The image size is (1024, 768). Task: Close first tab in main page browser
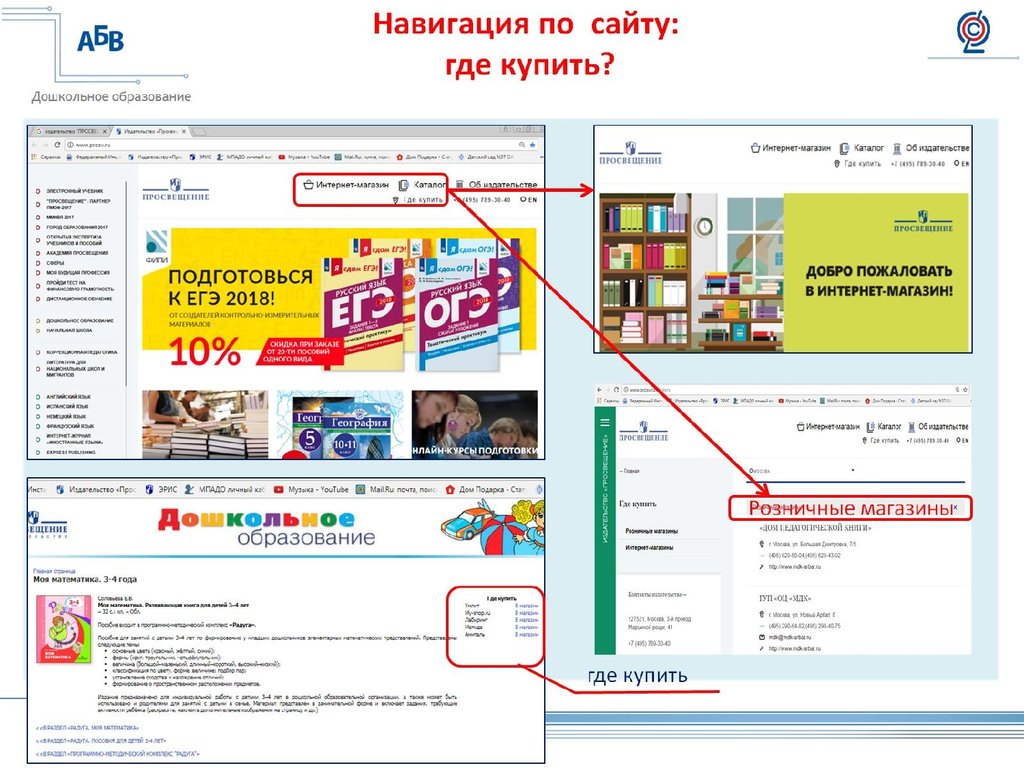104,131
